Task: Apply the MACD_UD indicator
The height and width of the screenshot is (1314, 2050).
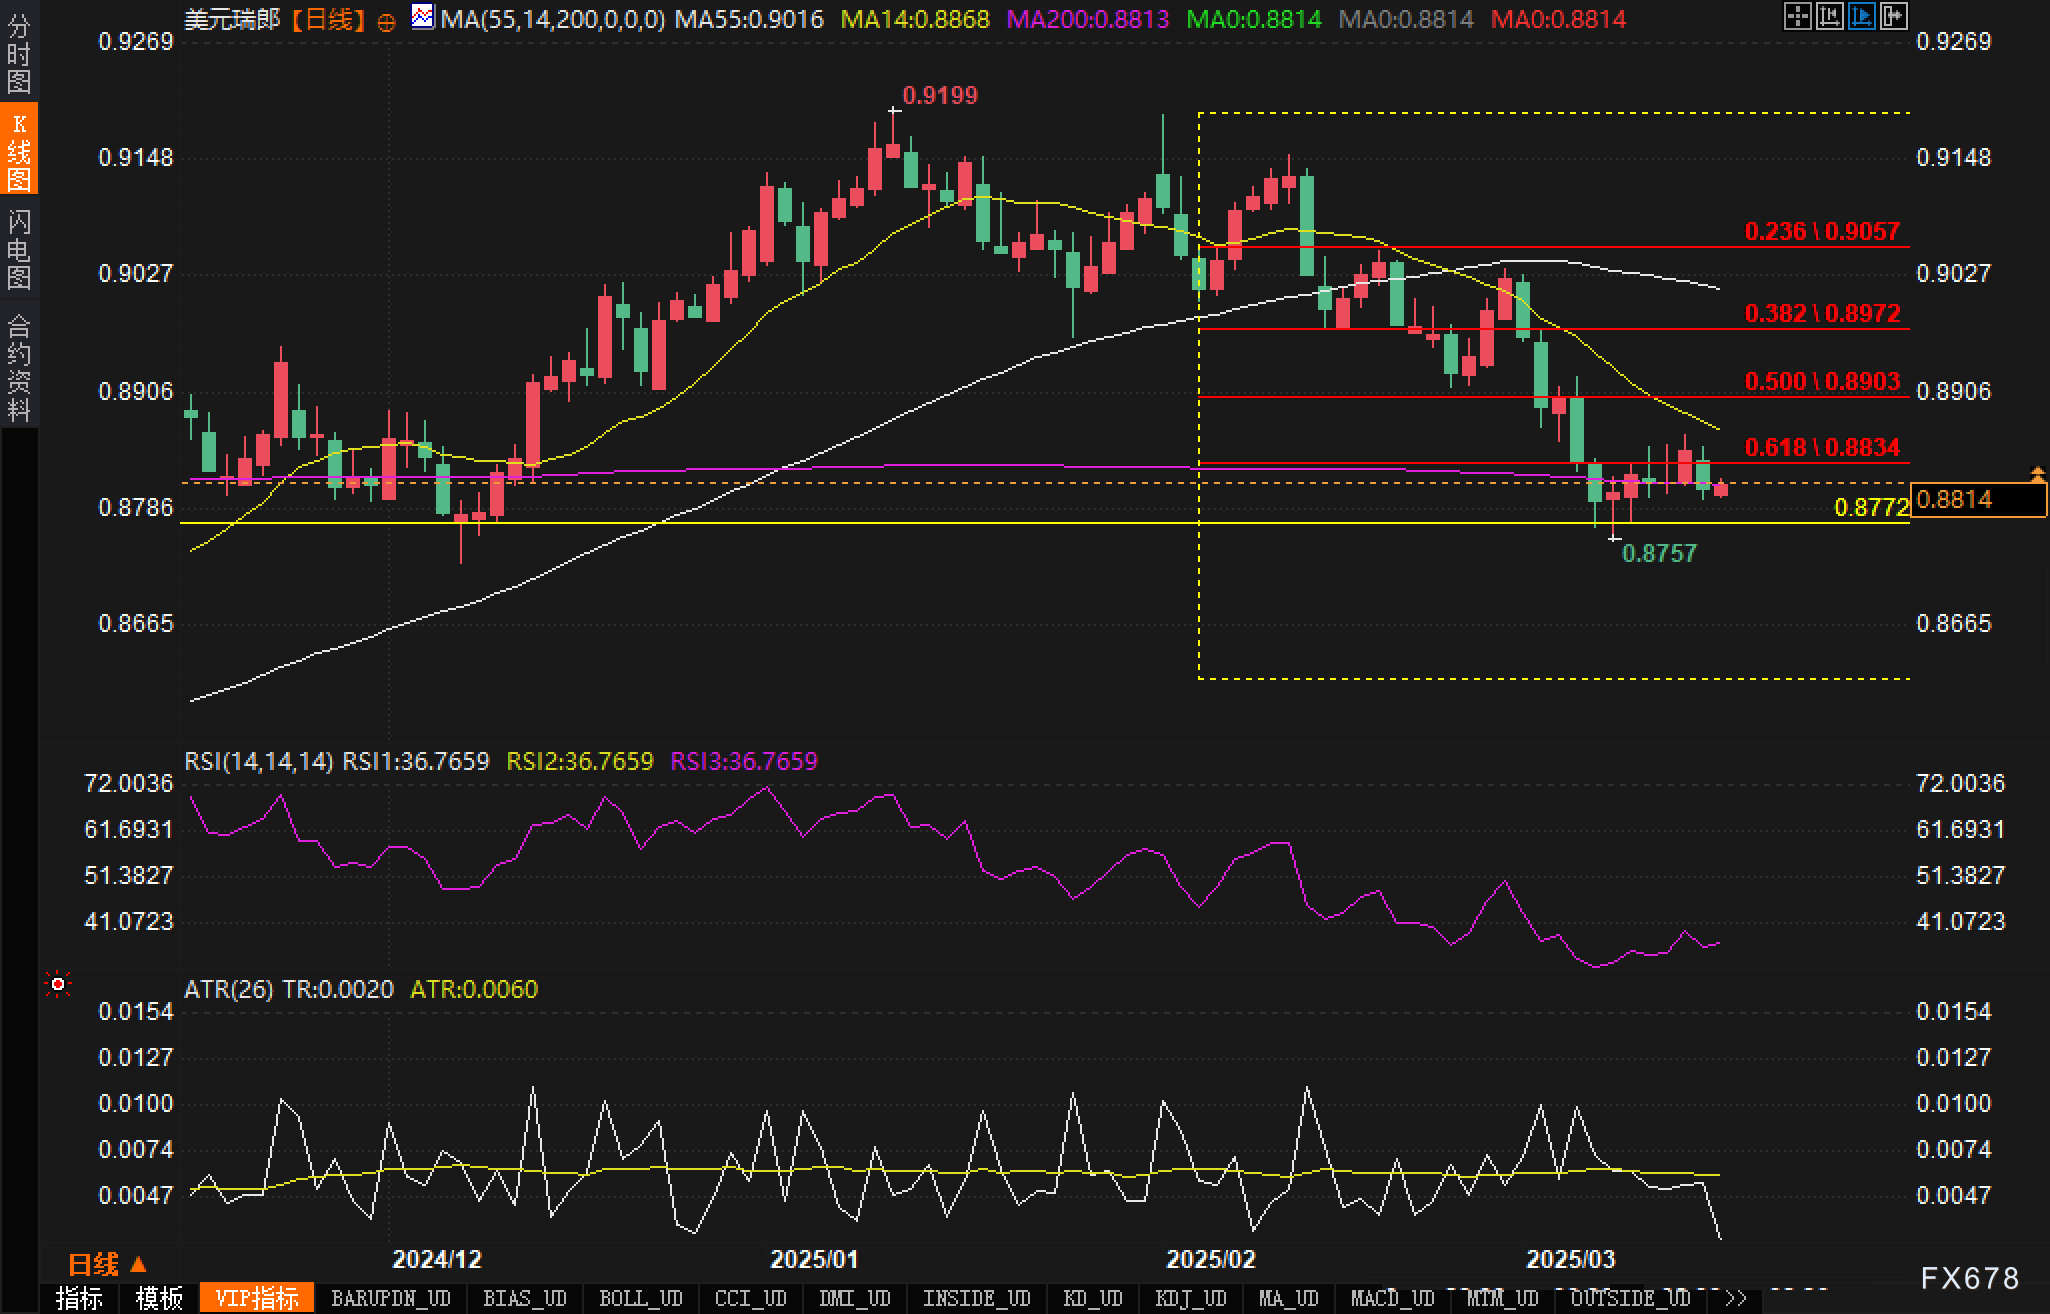Action: coord(1392,1298)
